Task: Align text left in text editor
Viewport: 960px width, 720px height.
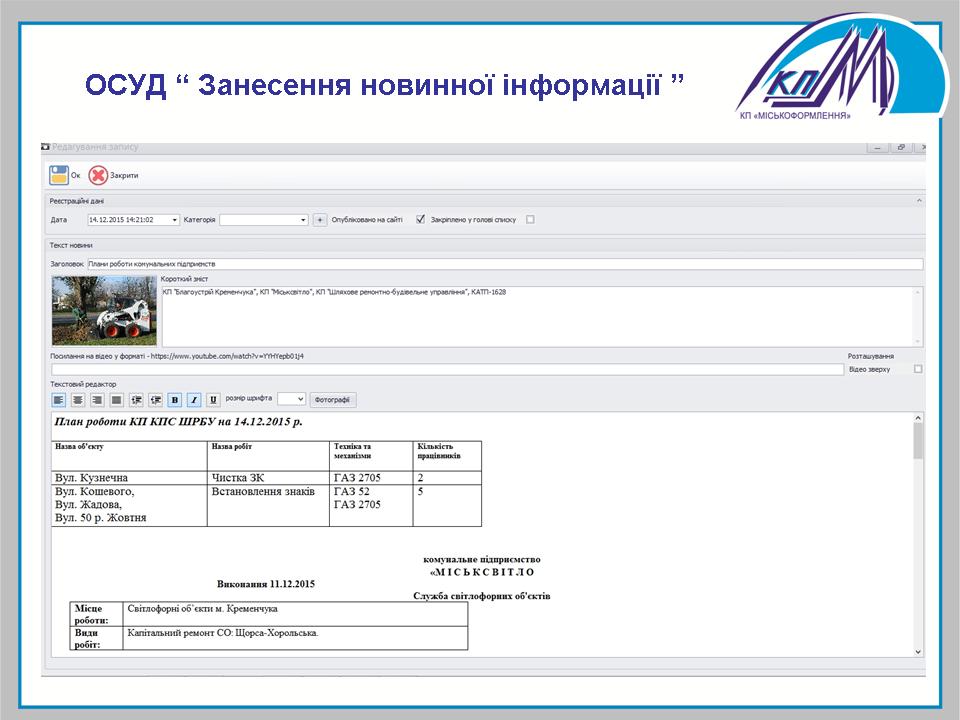Action: [x=59, y=400]
